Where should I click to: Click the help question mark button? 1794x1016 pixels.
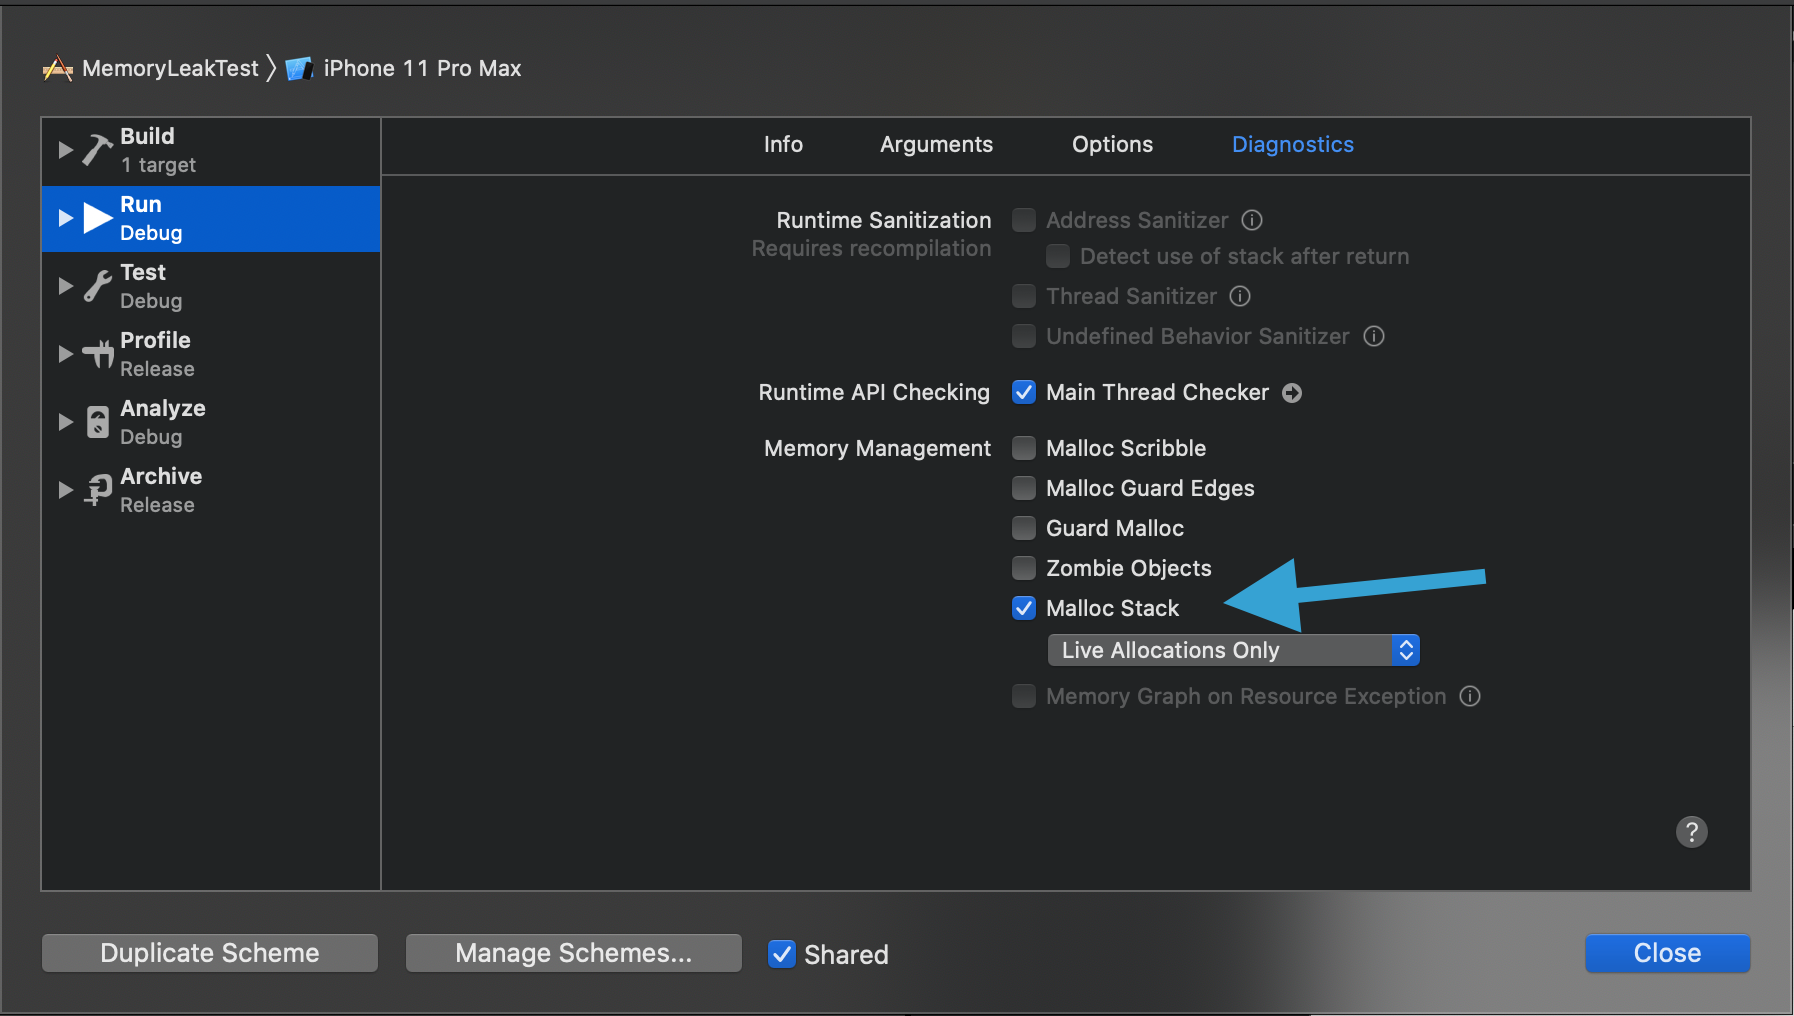1691,832
